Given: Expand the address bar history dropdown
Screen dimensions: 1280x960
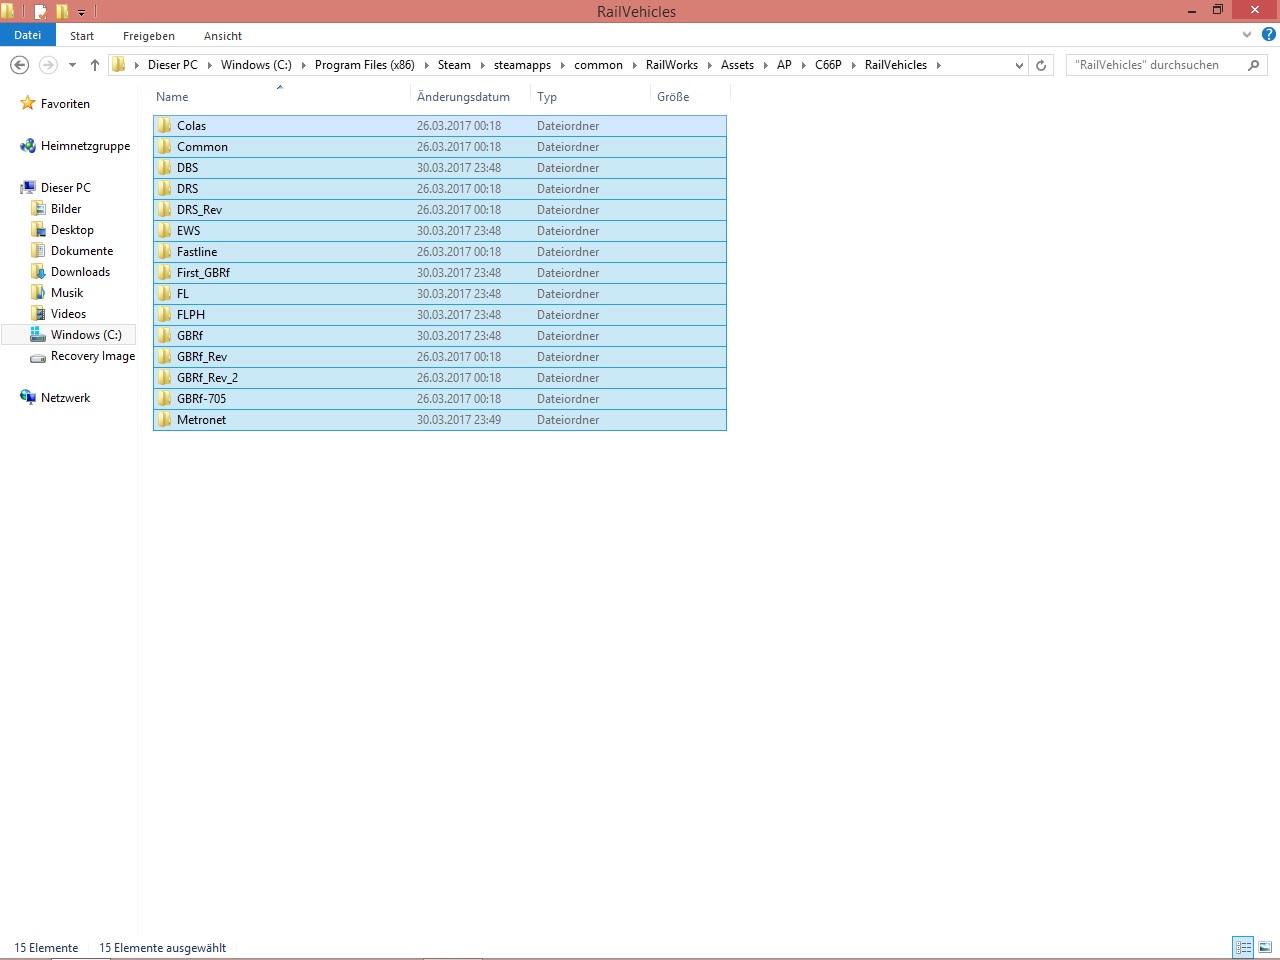Looking at the screenshot, I should point(1019,65).
